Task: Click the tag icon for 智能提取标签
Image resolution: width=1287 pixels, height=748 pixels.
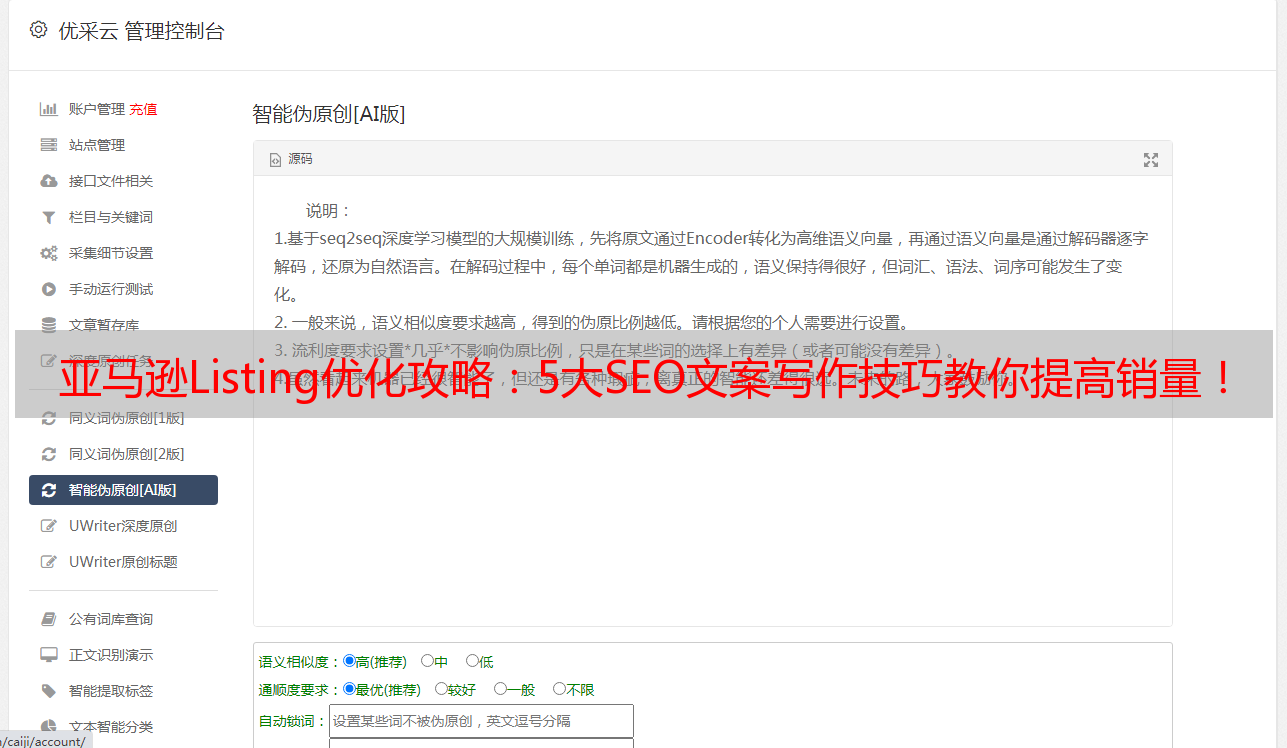Action: 48,691
